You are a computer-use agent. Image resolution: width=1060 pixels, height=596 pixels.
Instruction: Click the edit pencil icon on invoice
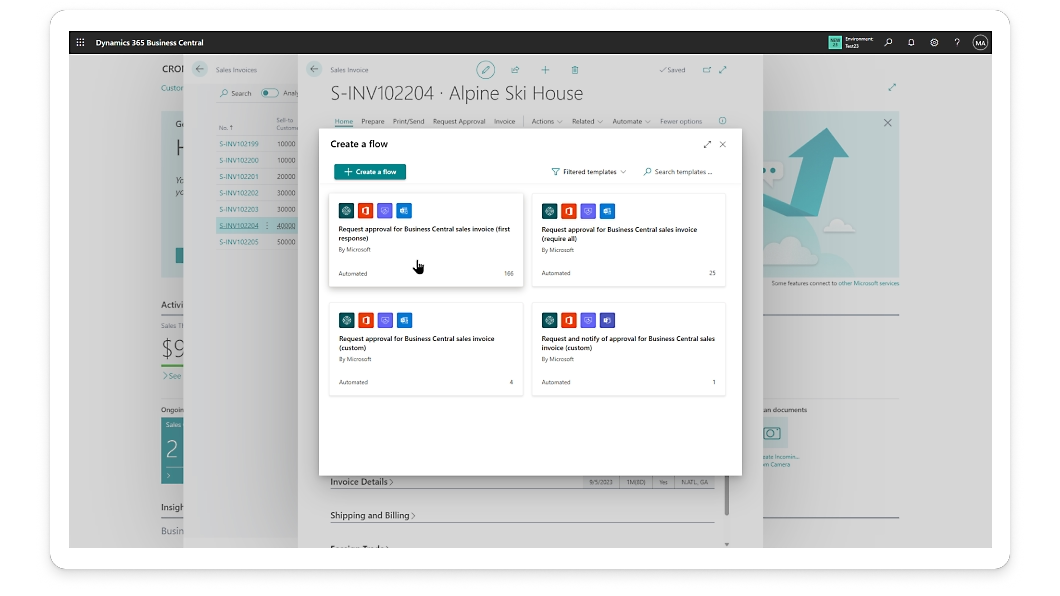tap(485, 70)
